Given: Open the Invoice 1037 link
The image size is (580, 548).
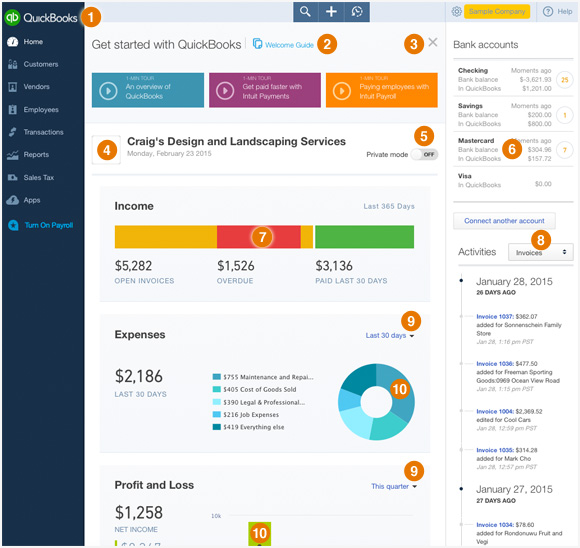Looking at the screenshot, I should (495, 316).
